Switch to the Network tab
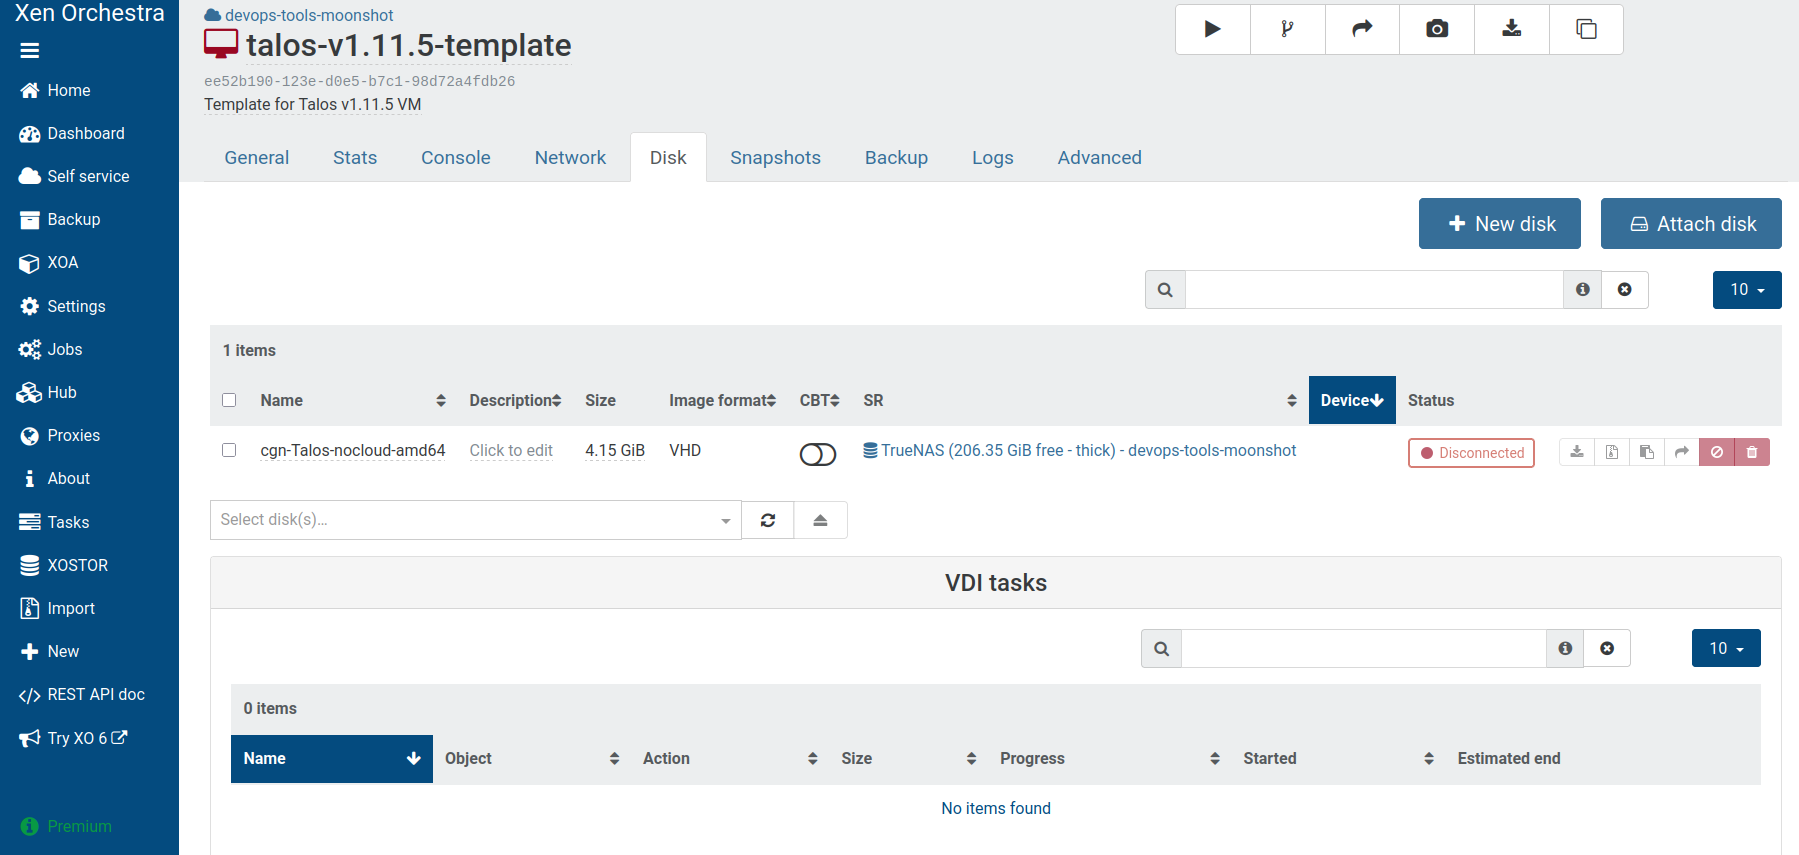This screenshot has width=1799, height=855. coord(570,158)
